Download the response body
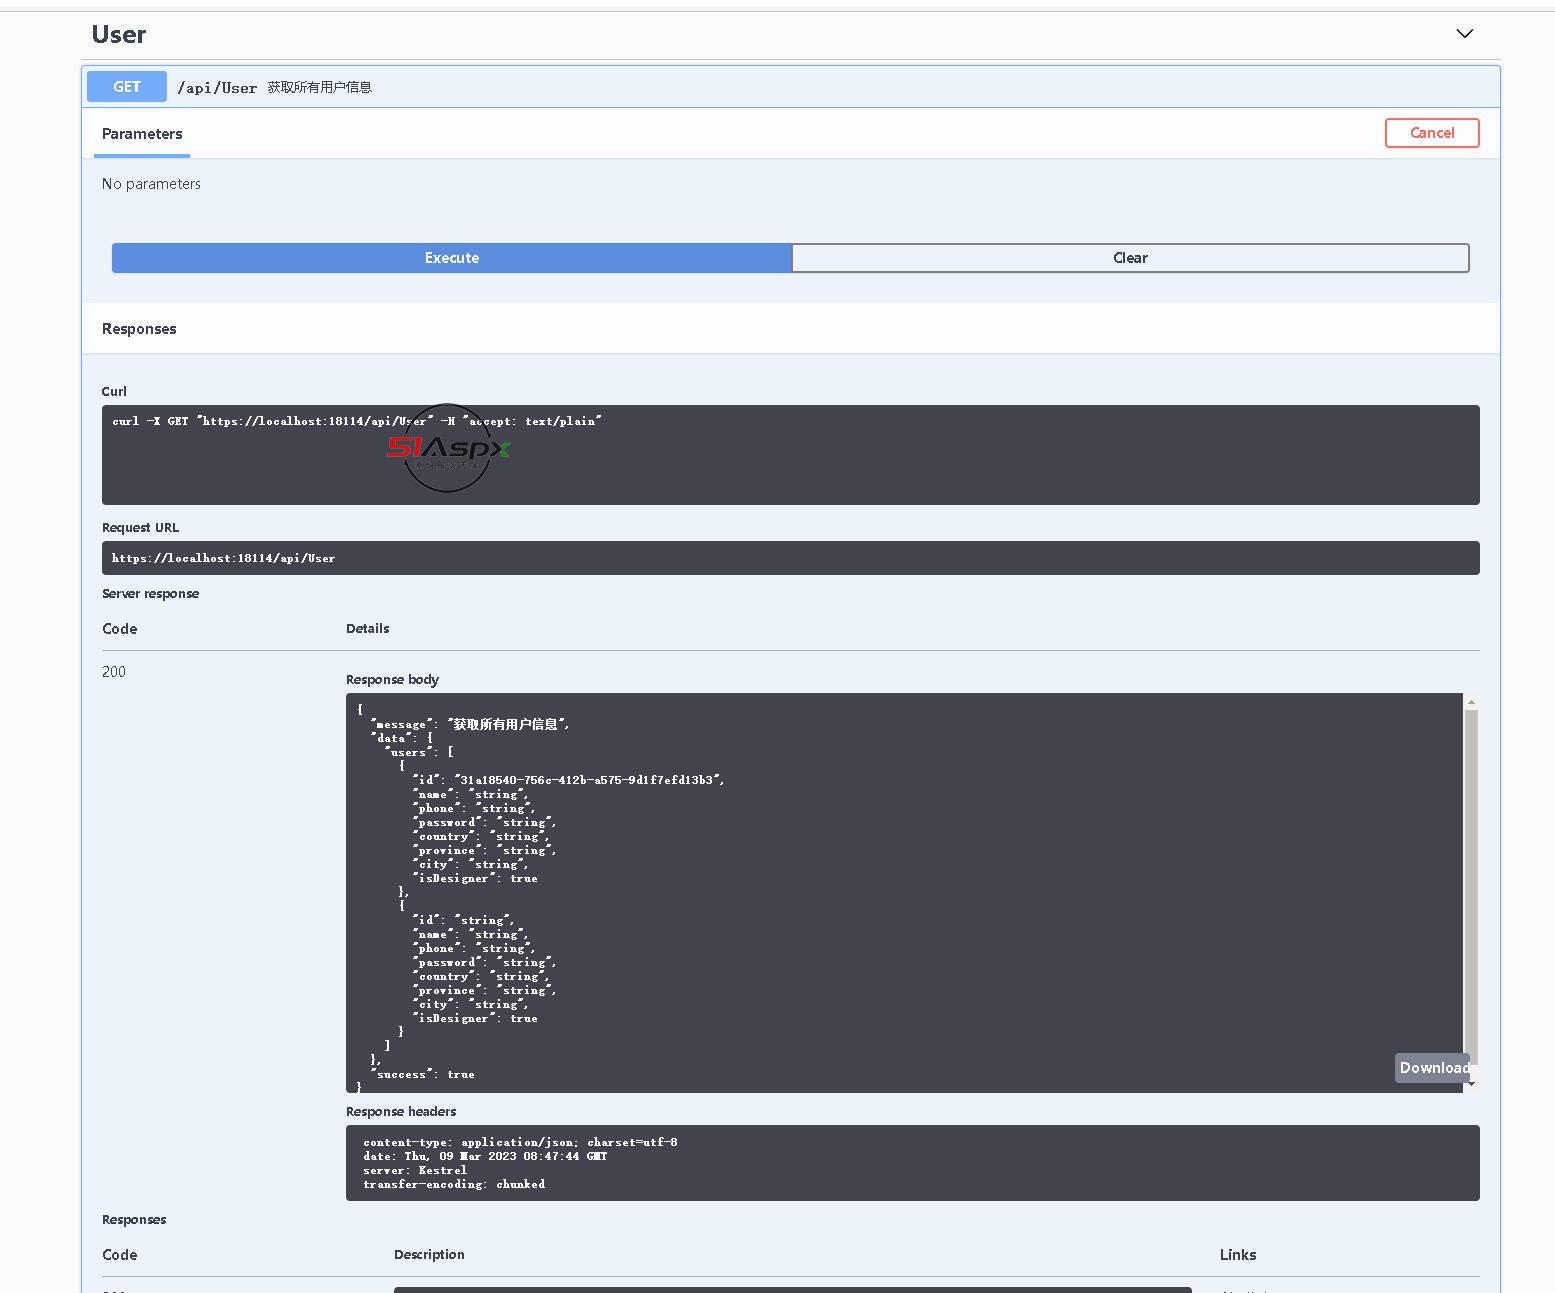 click(1433, 1068)
